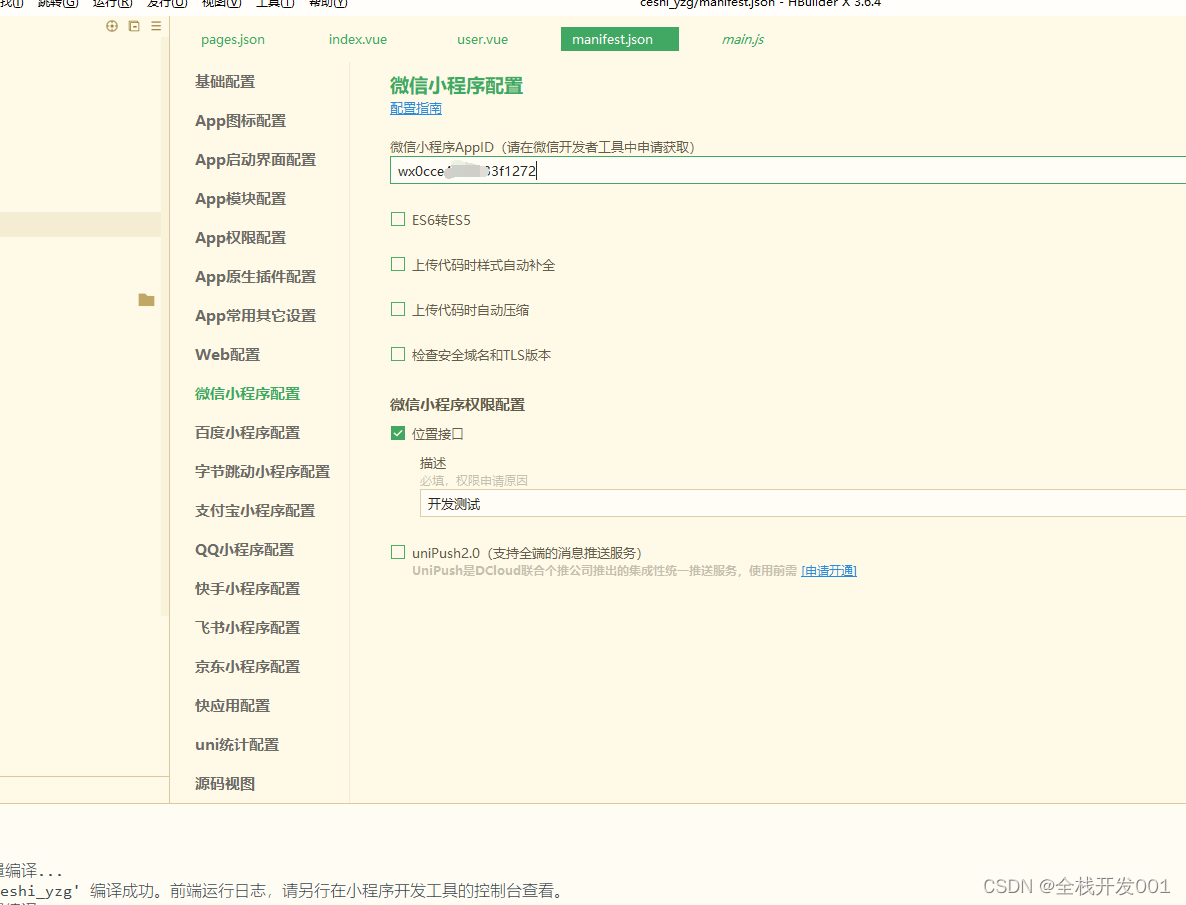The image size is (1186, 905).
Task: Click the folder icon in the project tree
Action: [x=146, y=300]
